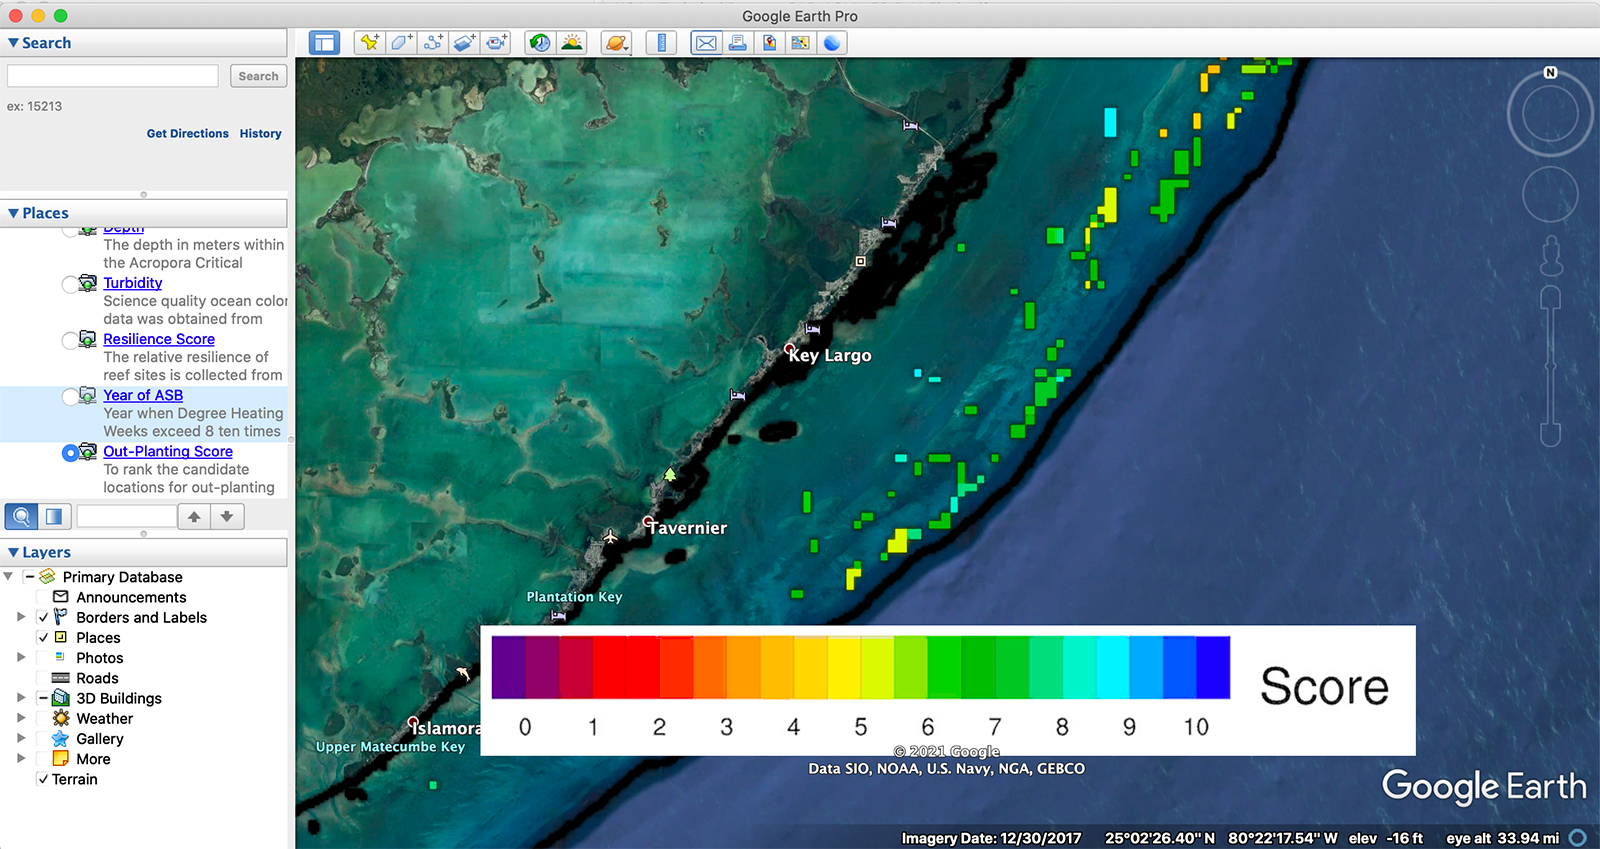Add an image overlay from the toolbar
1600x849 pixels.
(x=464, y=42)
